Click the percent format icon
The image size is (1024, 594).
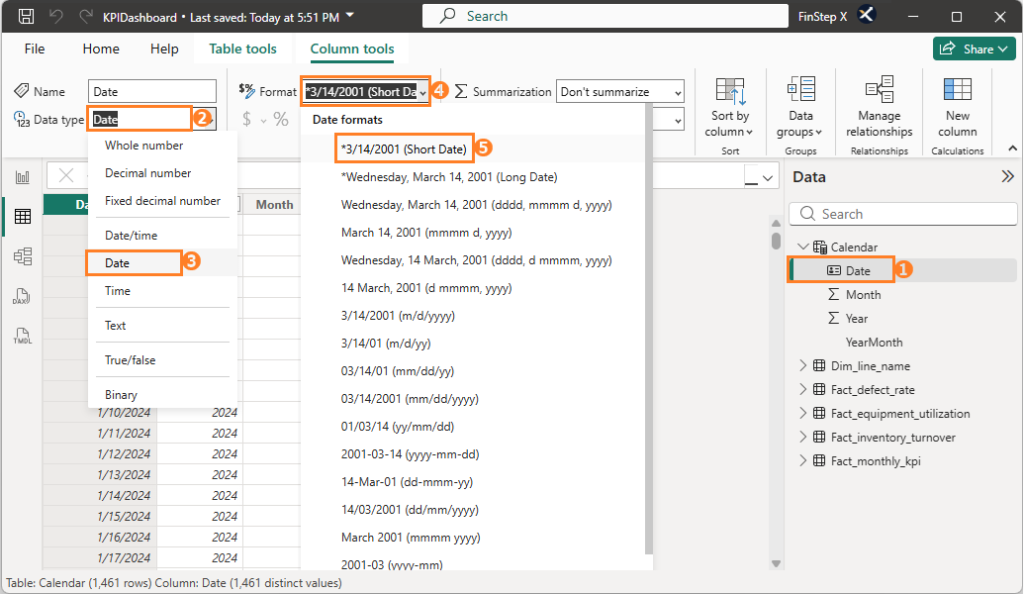[x=281, y=119]
